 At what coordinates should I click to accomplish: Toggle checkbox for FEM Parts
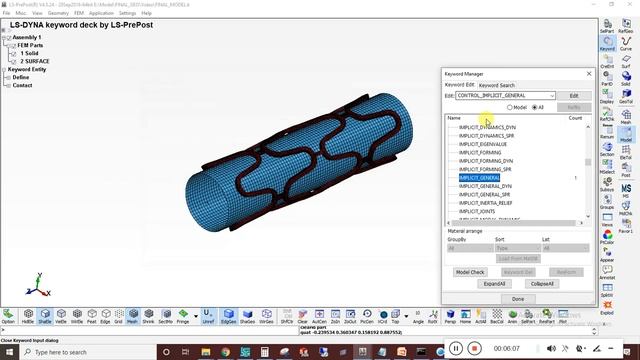13,46
